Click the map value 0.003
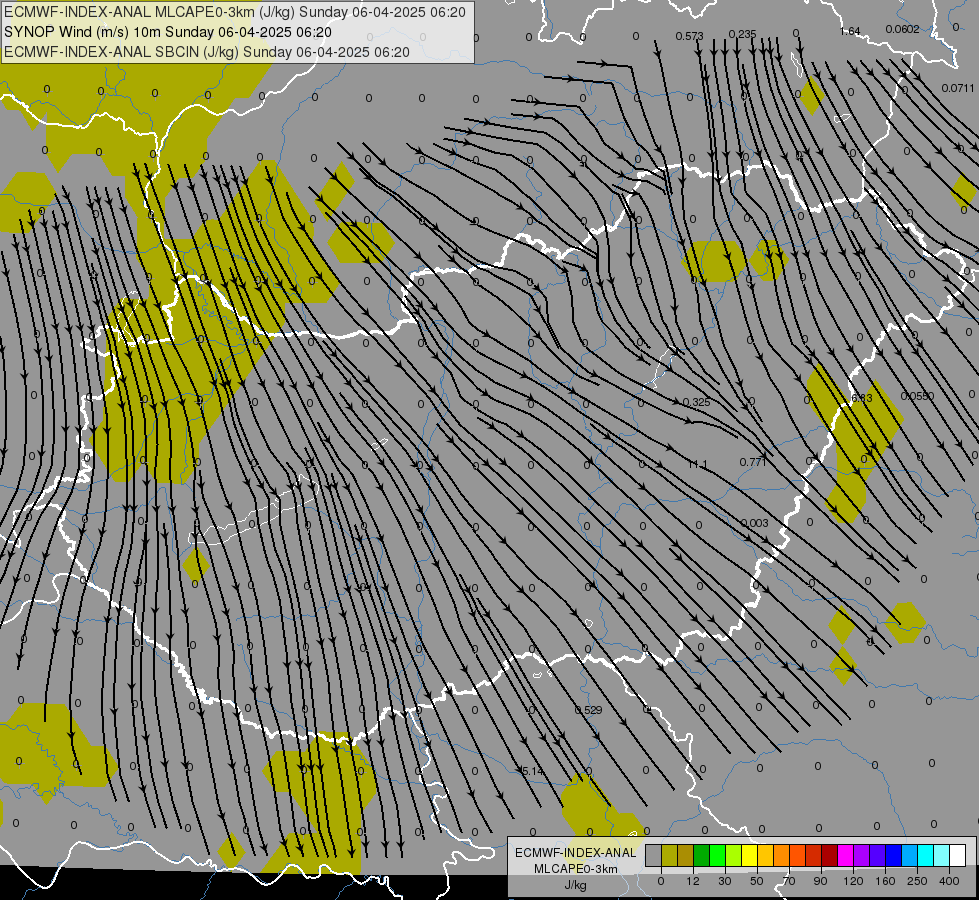This screenshot has width=979, height=900. 754,523
